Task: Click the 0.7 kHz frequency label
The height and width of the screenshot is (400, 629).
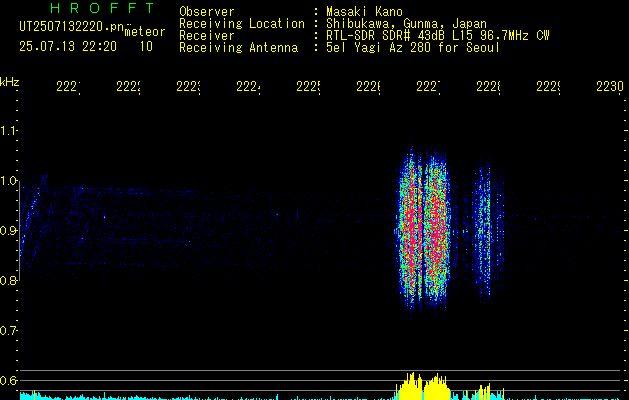Action: pyautogui.click(x=9, y=330)
